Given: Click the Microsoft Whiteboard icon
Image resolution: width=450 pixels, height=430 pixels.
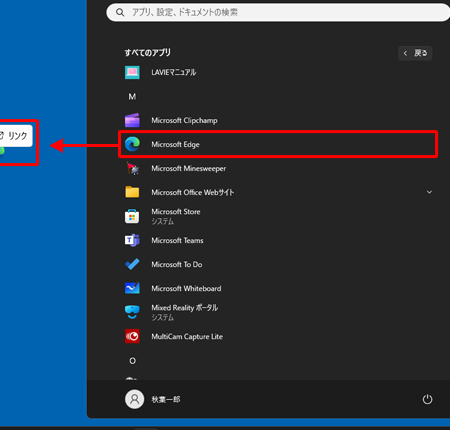Looking at the screenshot, I should 132,288.
